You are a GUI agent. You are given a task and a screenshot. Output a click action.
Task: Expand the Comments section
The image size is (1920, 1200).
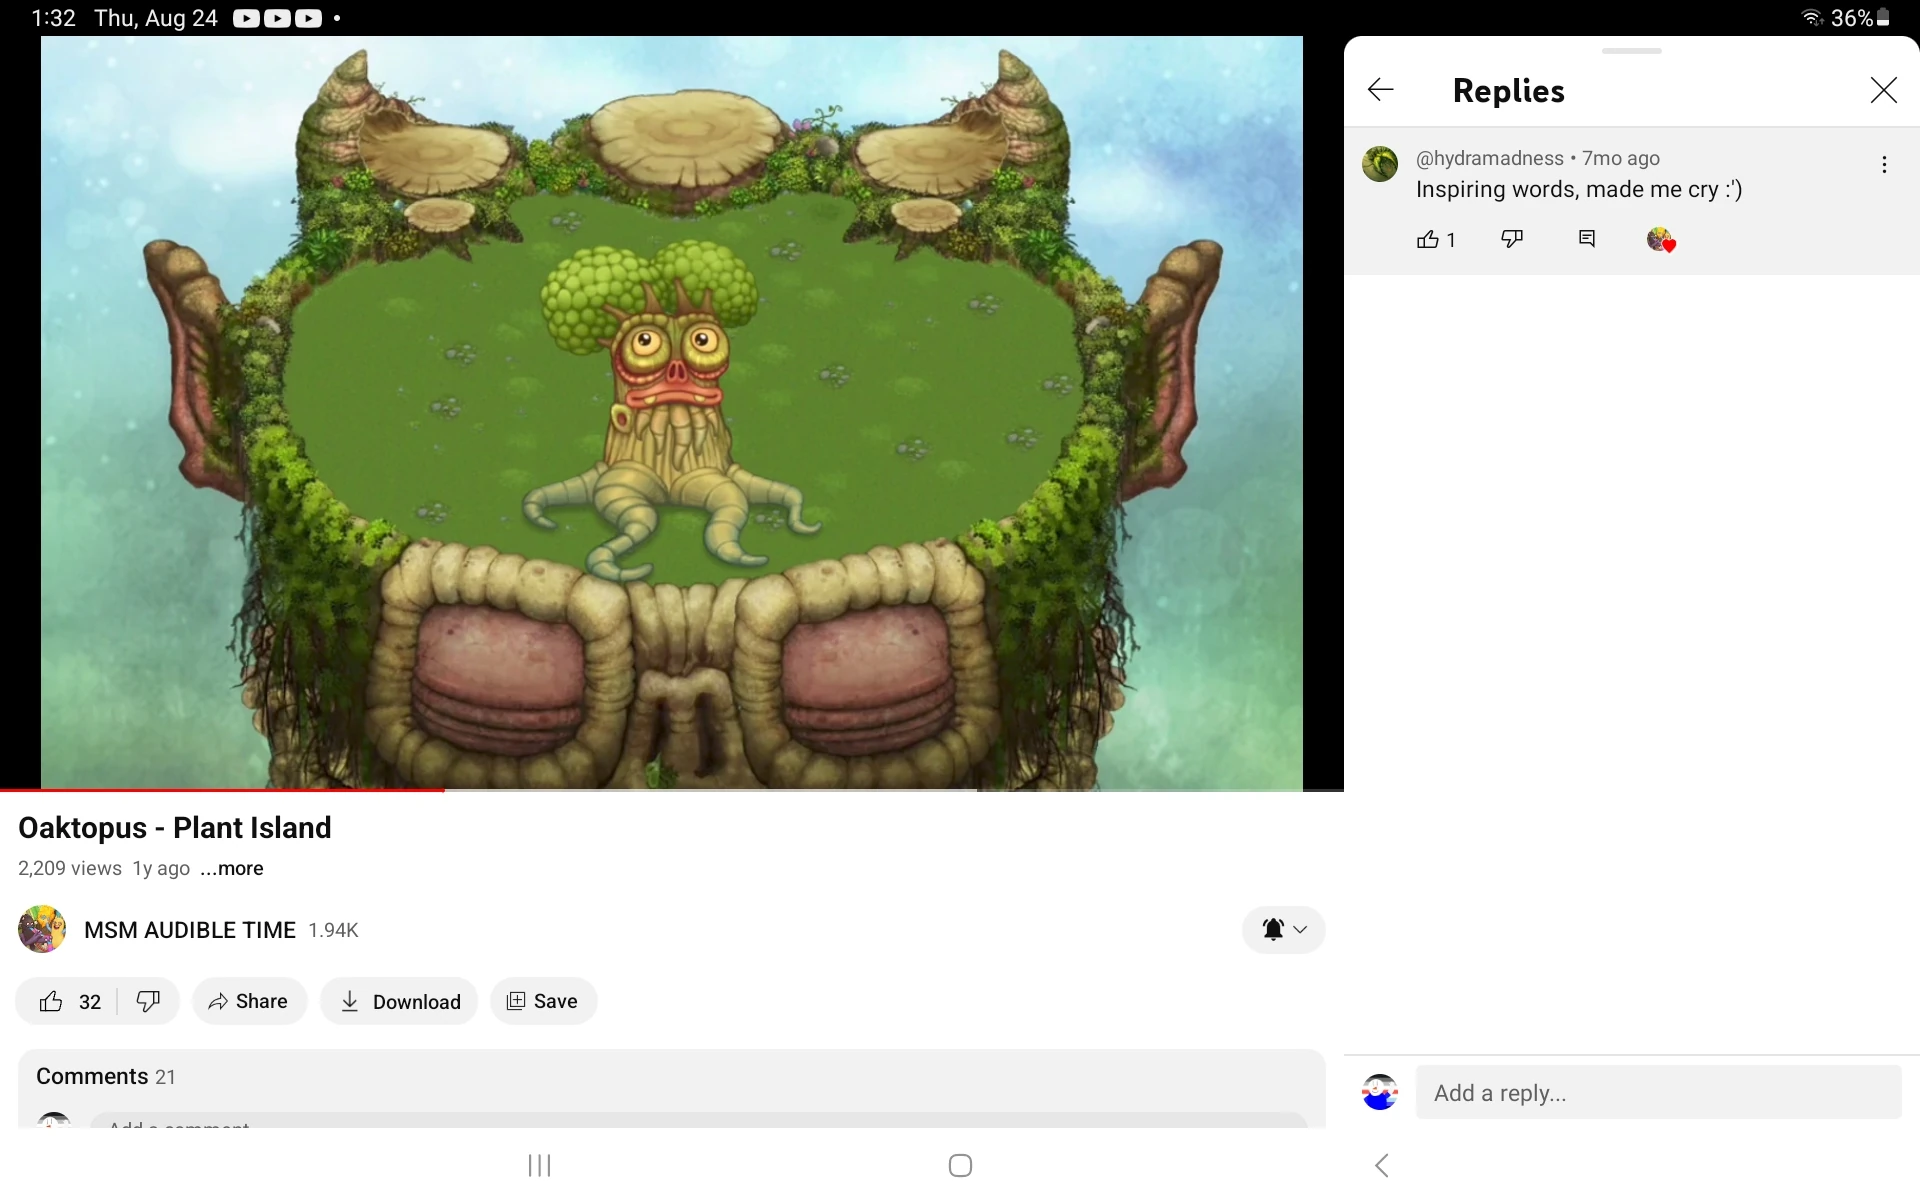670,1077
